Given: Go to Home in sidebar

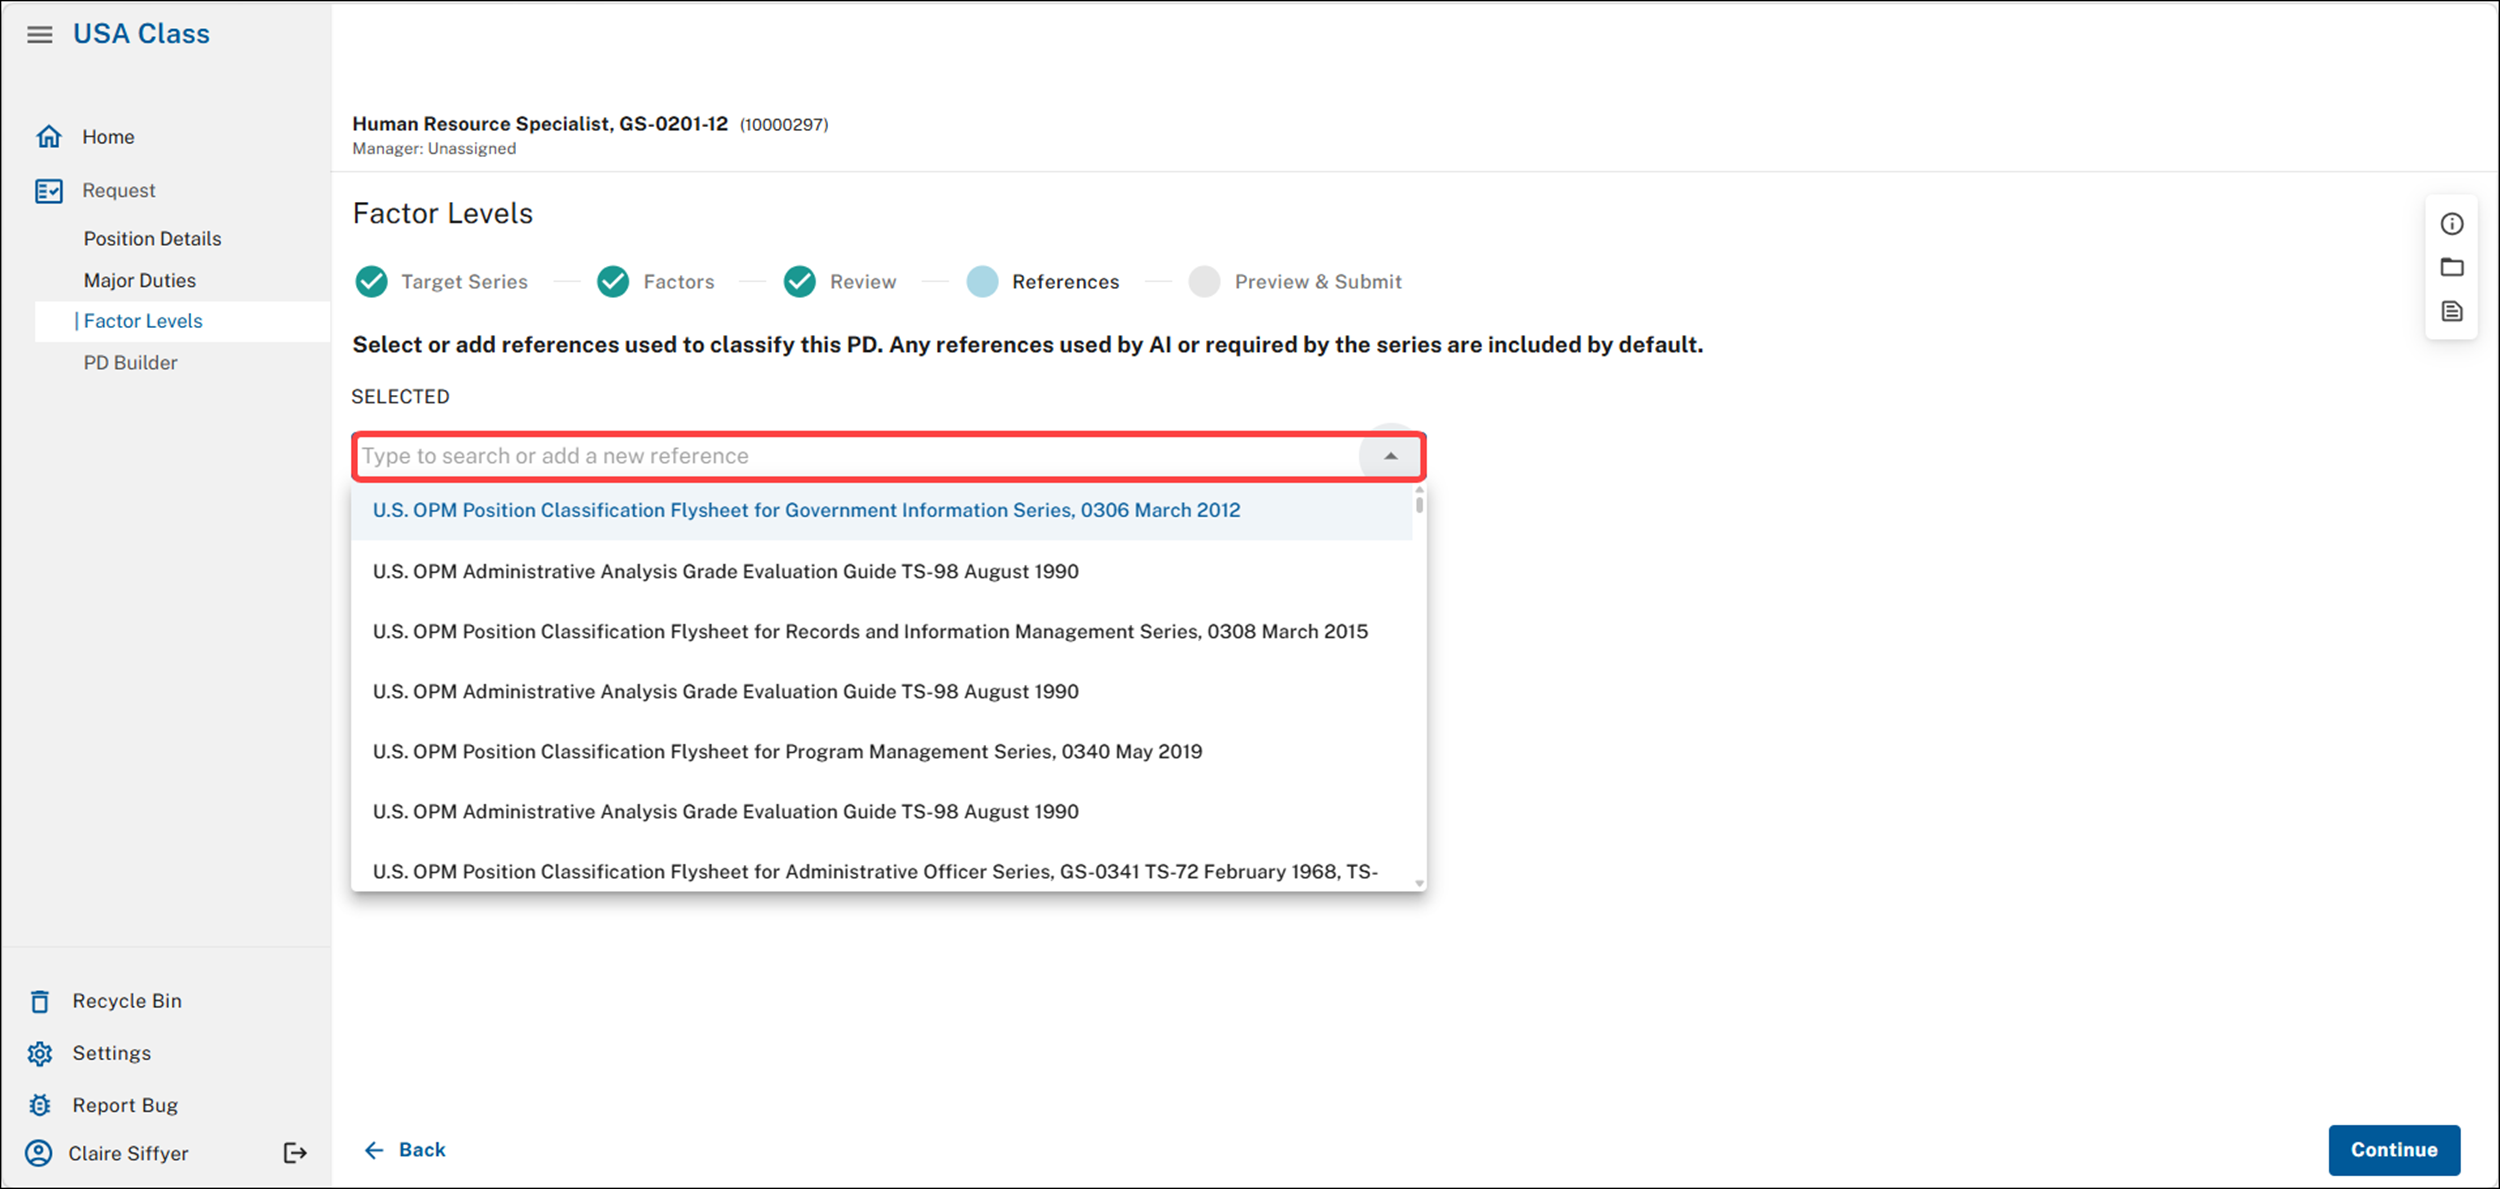Looking at the screenshot, I should pyautogui.click(x=108, y=137).
